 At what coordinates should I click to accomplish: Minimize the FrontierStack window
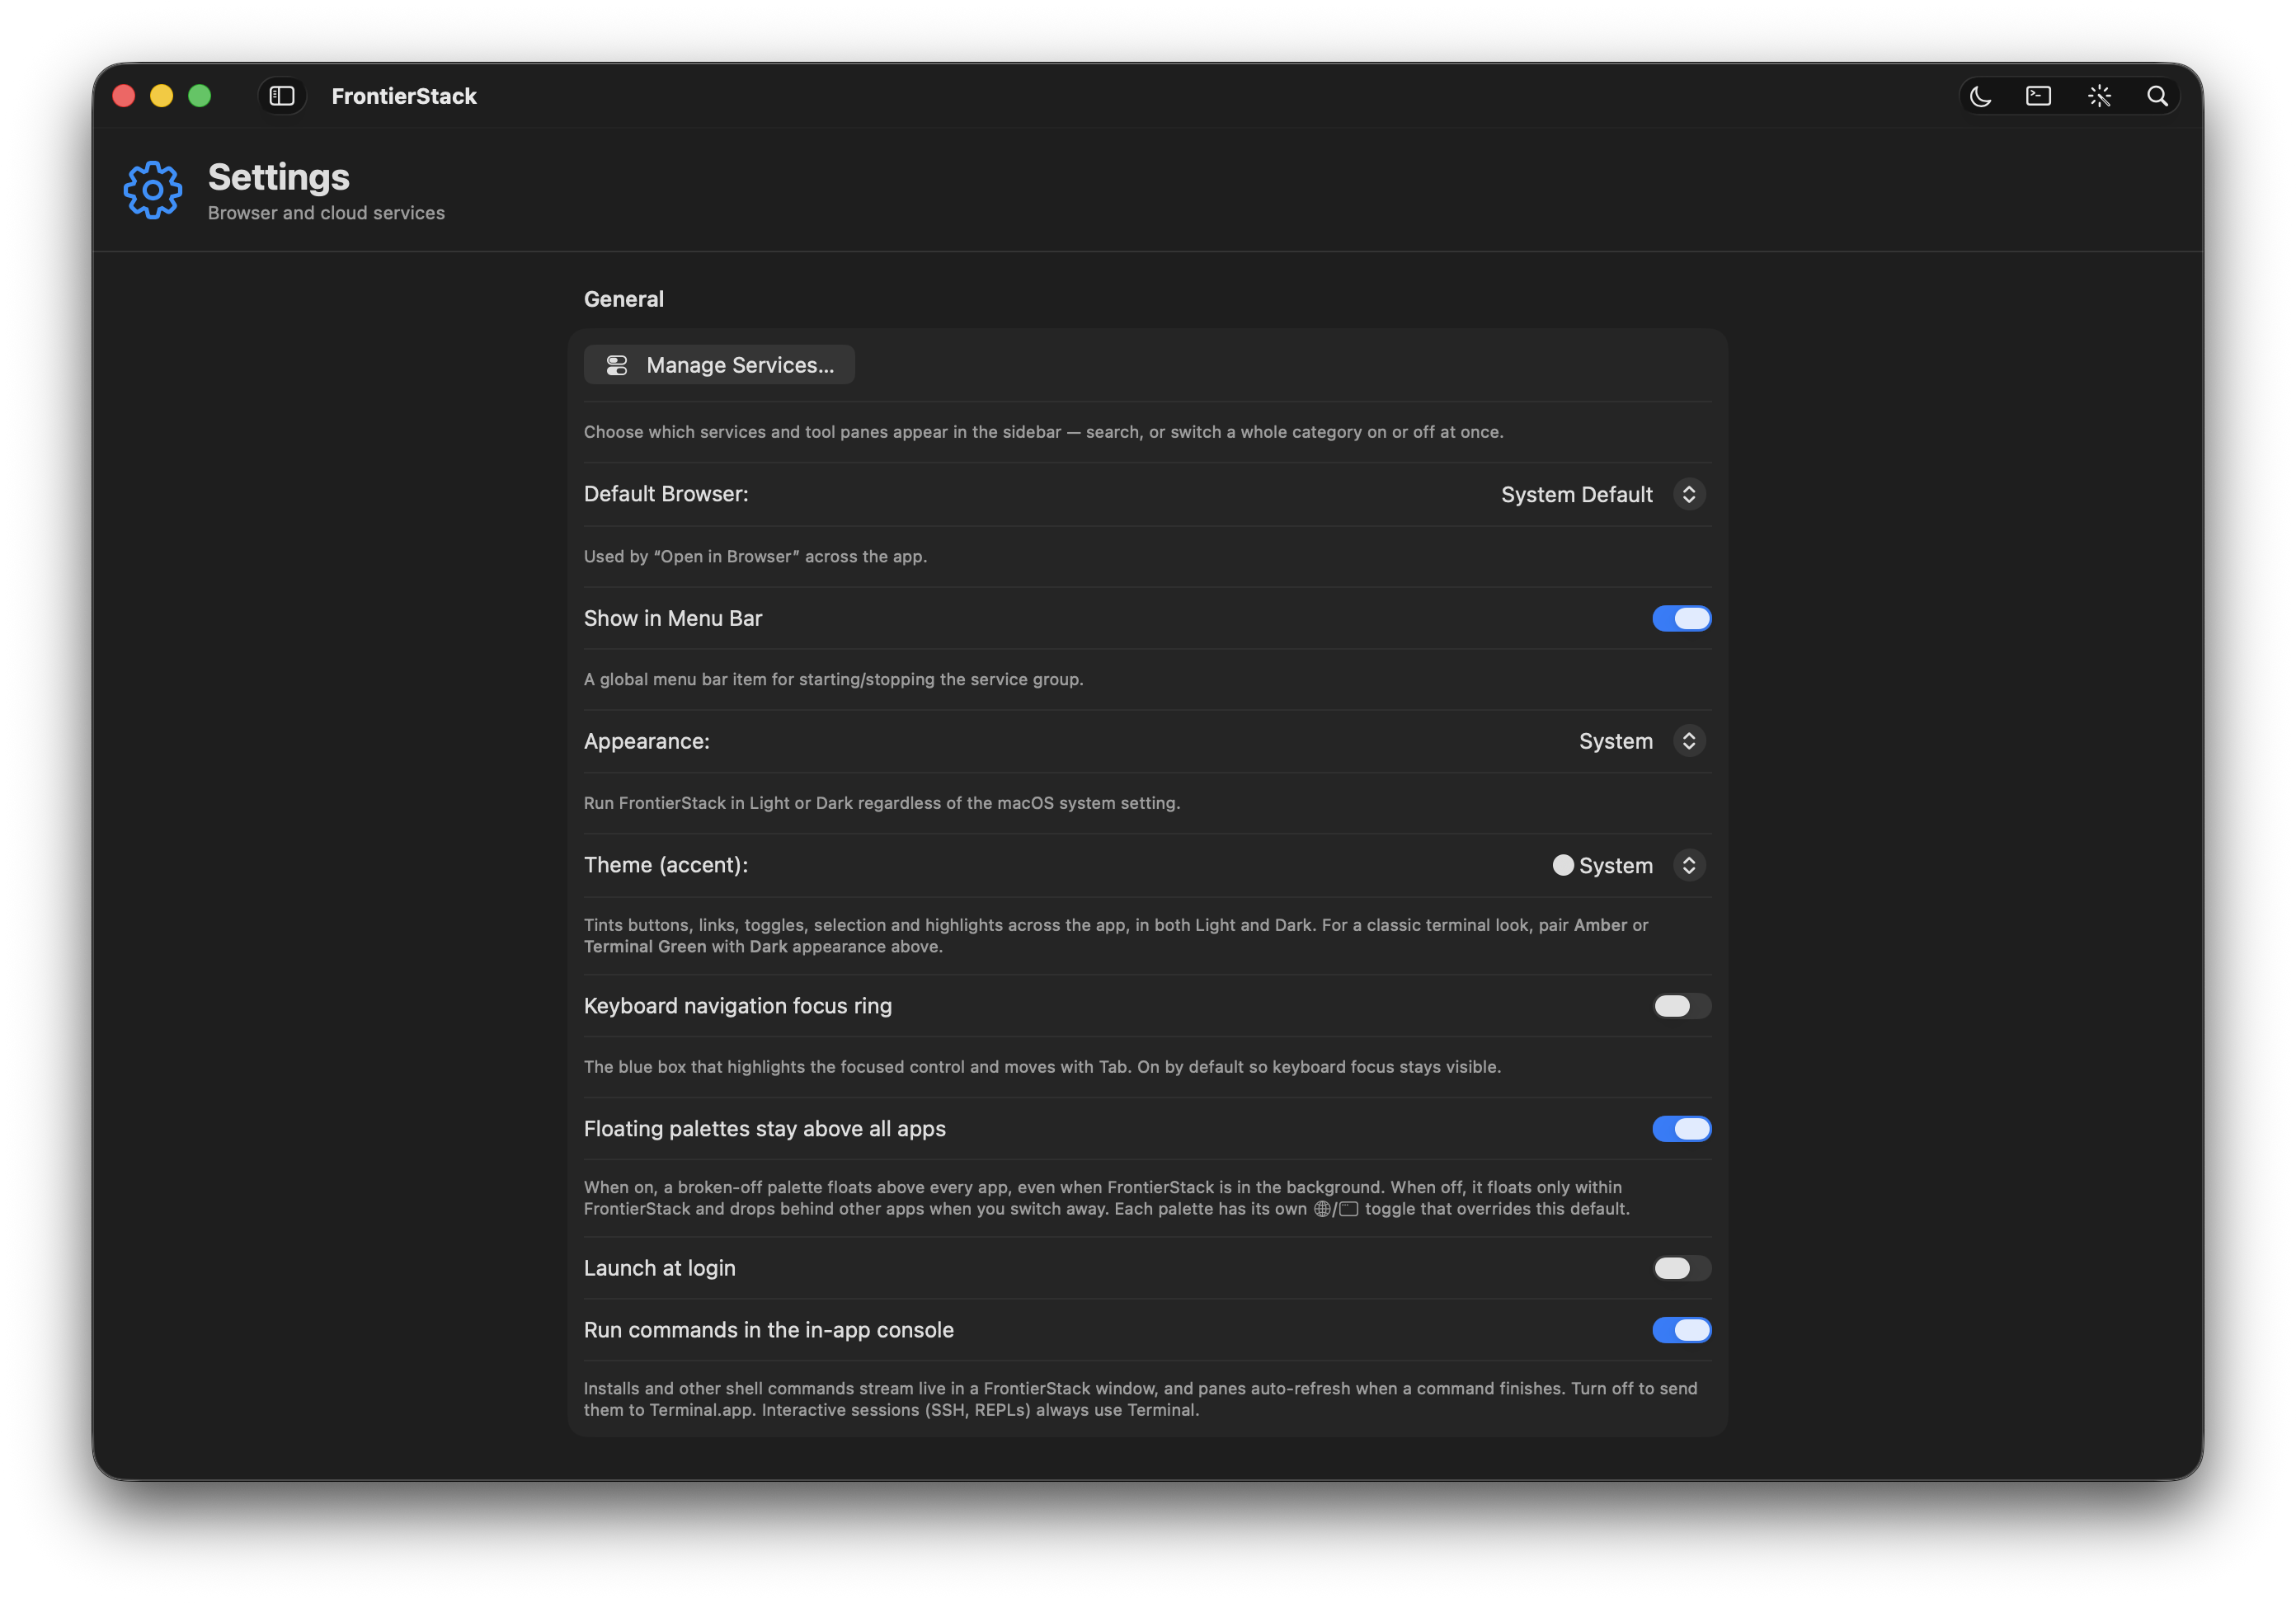[x=162, y=96]
